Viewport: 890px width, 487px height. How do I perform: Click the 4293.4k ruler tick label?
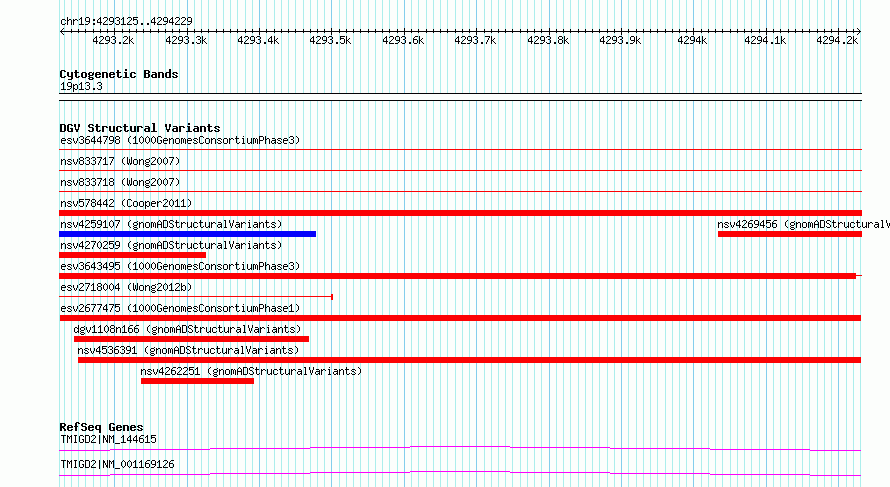click(258, 40)
